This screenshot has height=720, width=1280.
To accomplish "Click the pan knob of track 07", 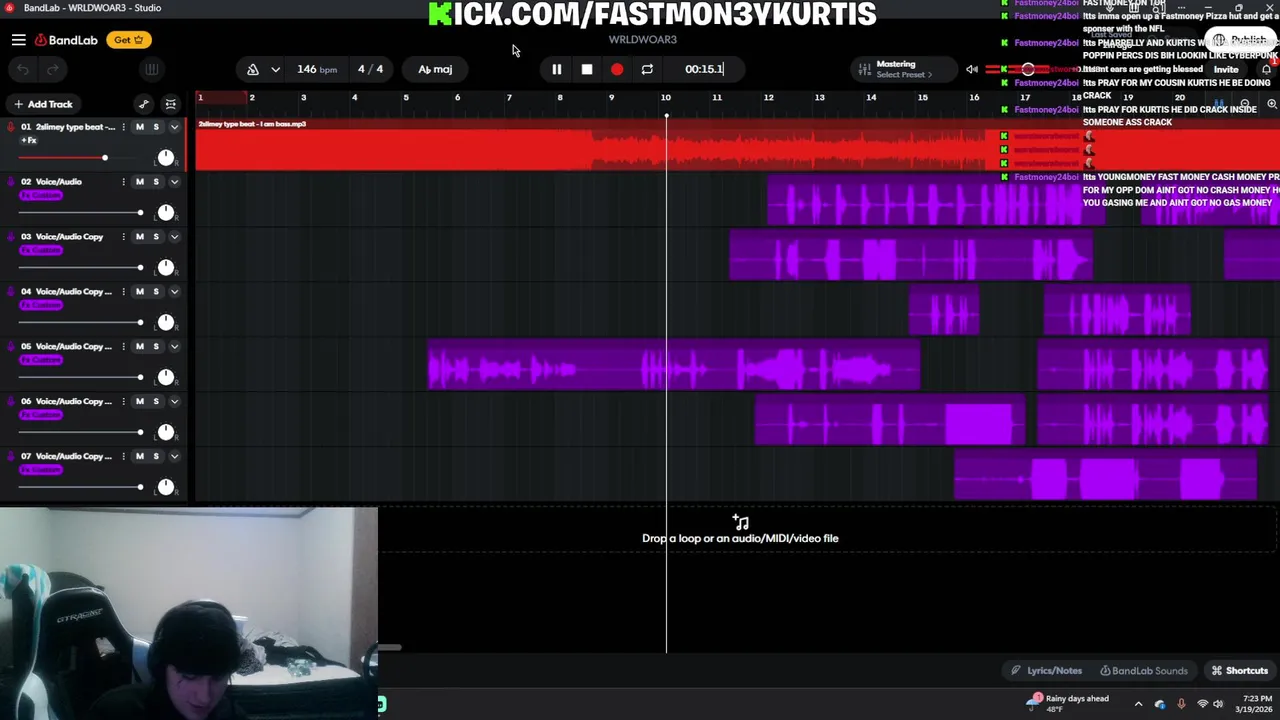I will 166,487.
